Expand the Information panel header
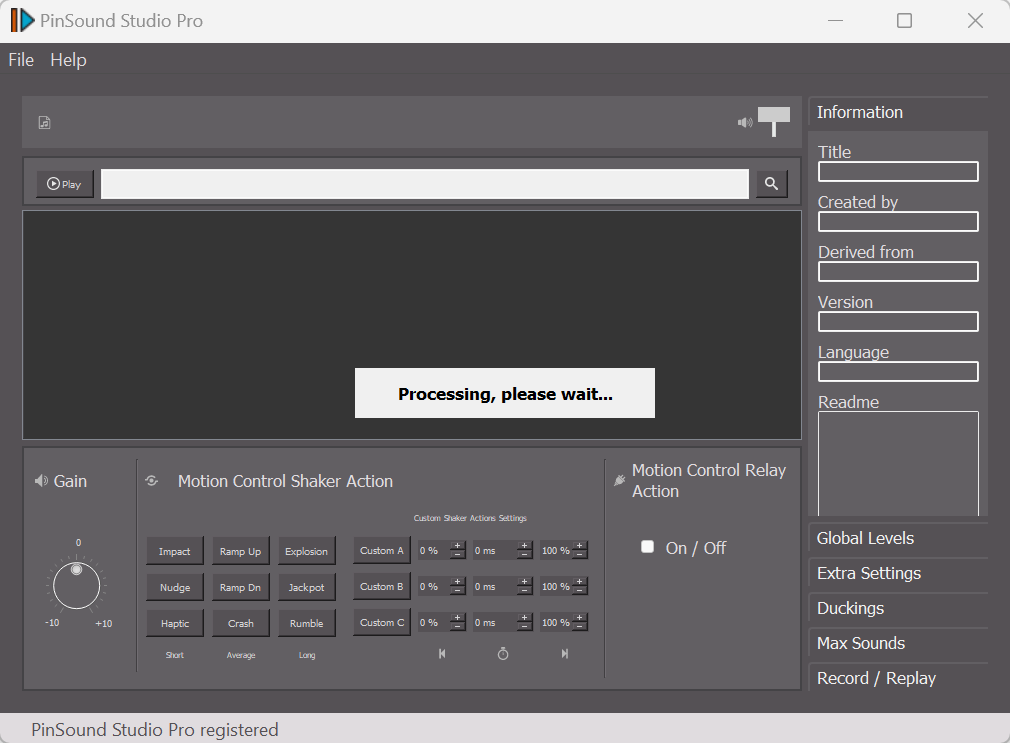Viewport: 1010px width, 743px height. pos(898,112)
